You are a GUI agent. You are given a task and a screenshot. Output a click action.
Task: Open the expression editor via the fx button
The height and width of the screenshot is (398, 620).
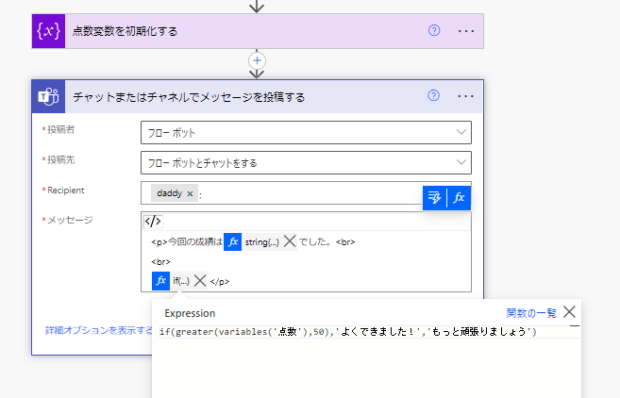[x=459, y=198]
